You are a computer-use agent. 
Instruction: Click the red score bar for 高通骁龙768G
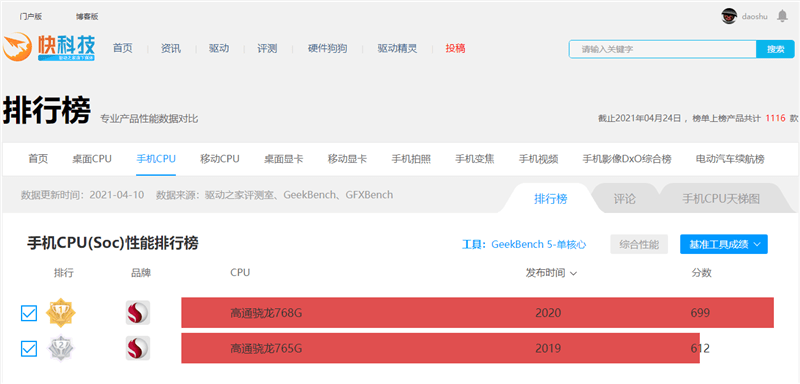[478, 313]
